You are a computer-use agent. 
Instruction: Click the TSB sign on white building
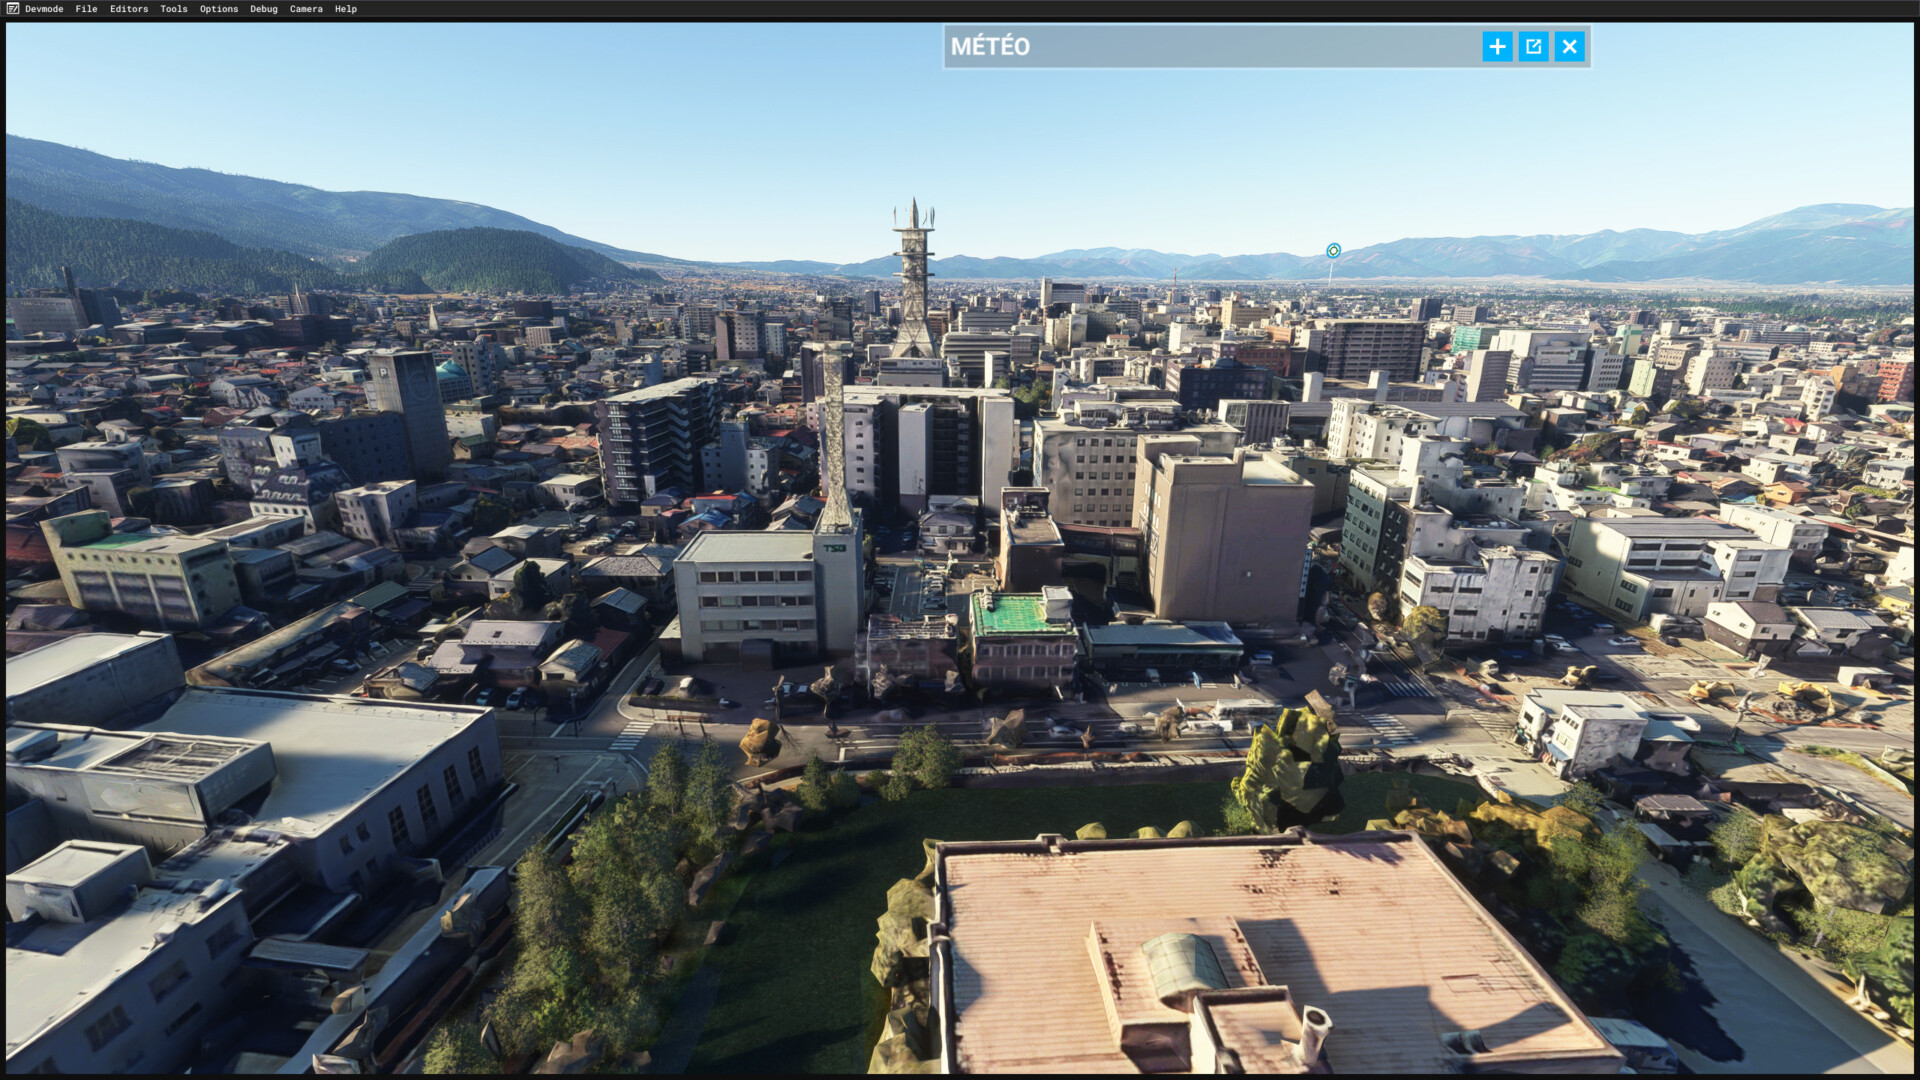click(x=834, y=547)
